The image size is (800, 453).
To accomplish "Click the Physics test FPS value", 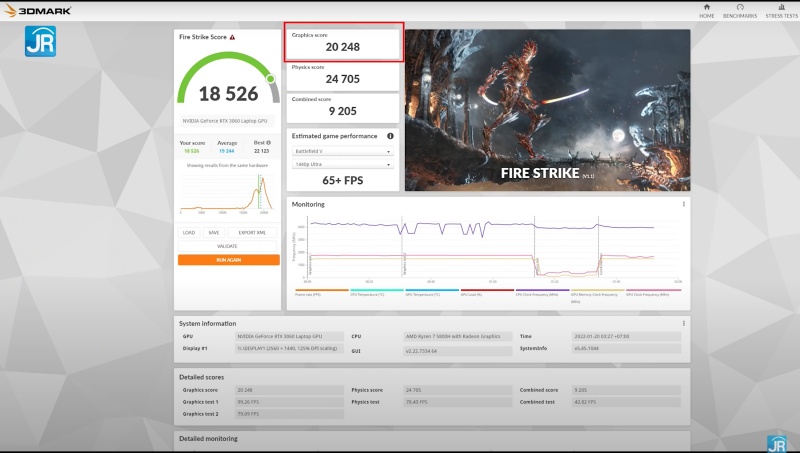I will coord(458,402).
